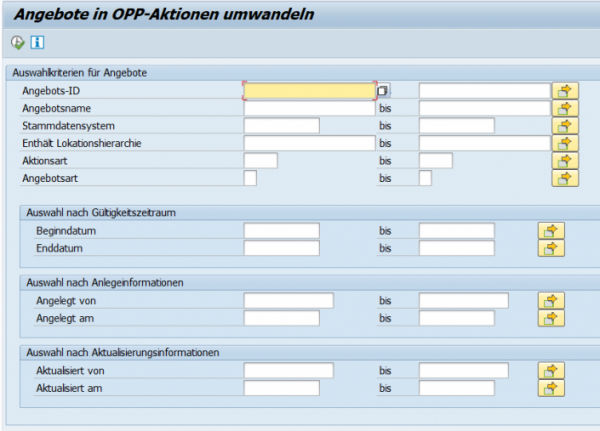Click the 'Enthält Lokationshierarchie' label
600x431 pixels.
[x=82, y=144]
